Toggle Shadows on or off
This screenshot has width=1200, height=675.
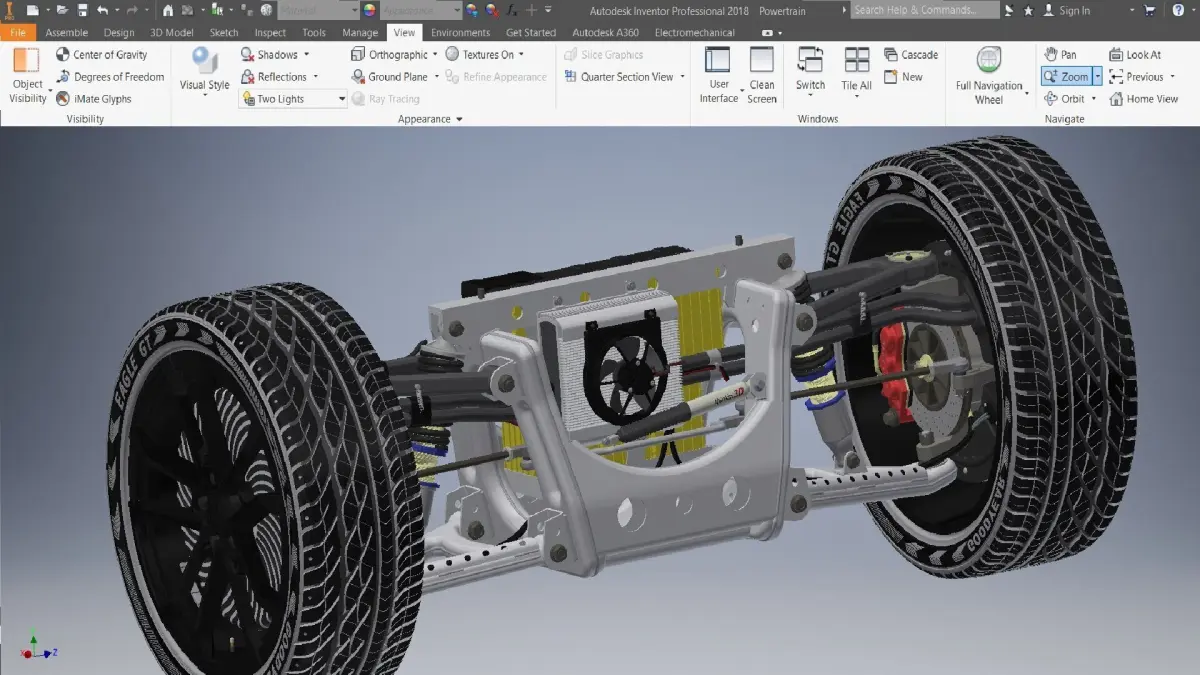(269, 55)
